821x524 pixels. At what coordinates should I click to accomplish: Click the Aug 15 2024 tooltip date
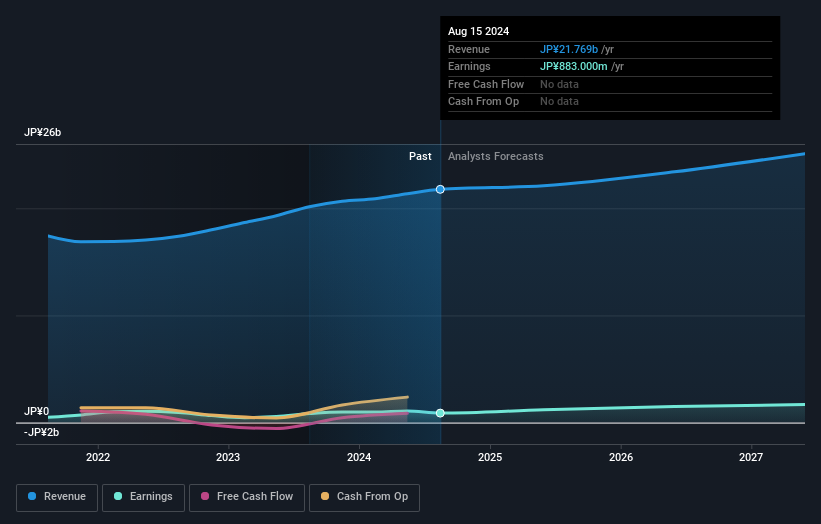click(x=478, y=31)
